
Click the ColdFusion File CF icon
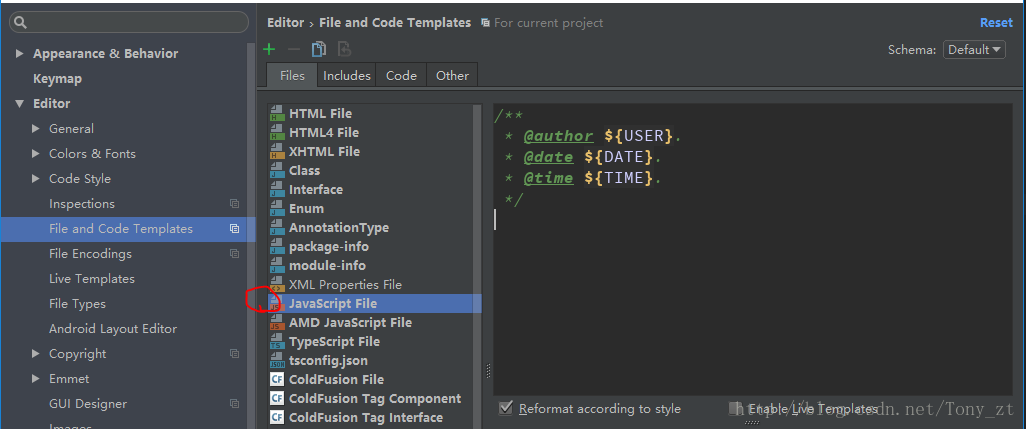[x=277, y=379]
